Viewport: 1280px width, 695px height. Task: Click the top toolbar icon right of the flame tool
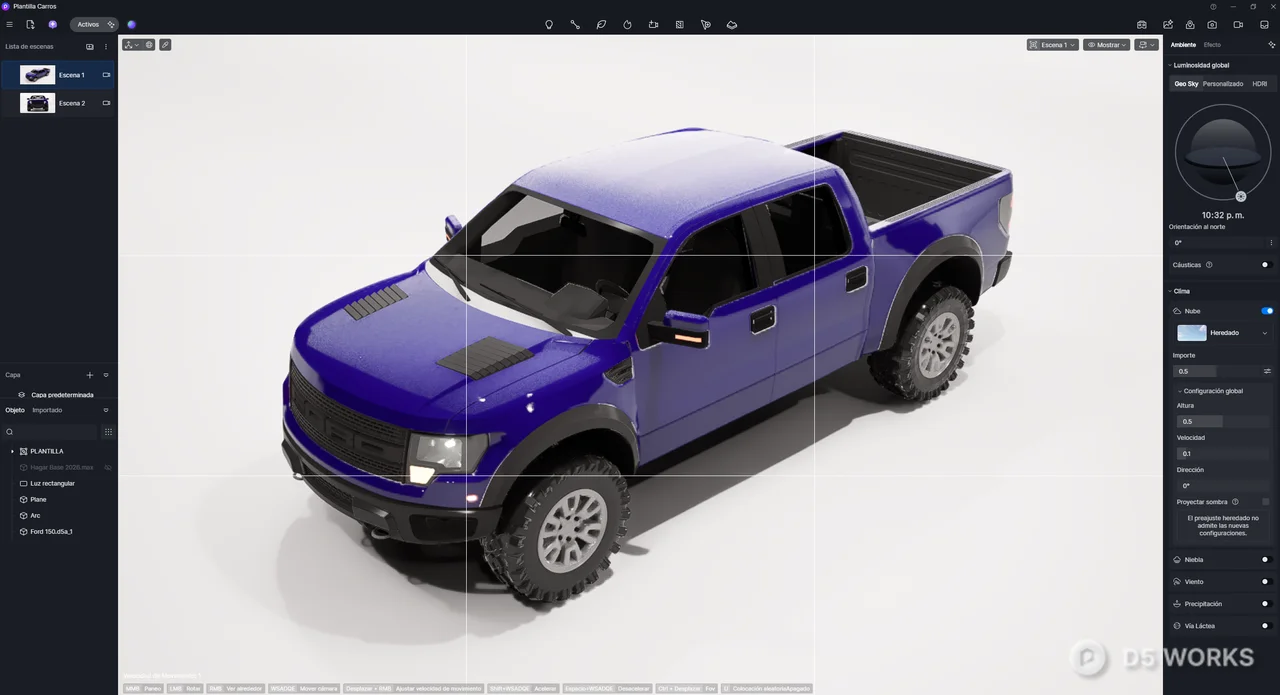tap(653, 24)
